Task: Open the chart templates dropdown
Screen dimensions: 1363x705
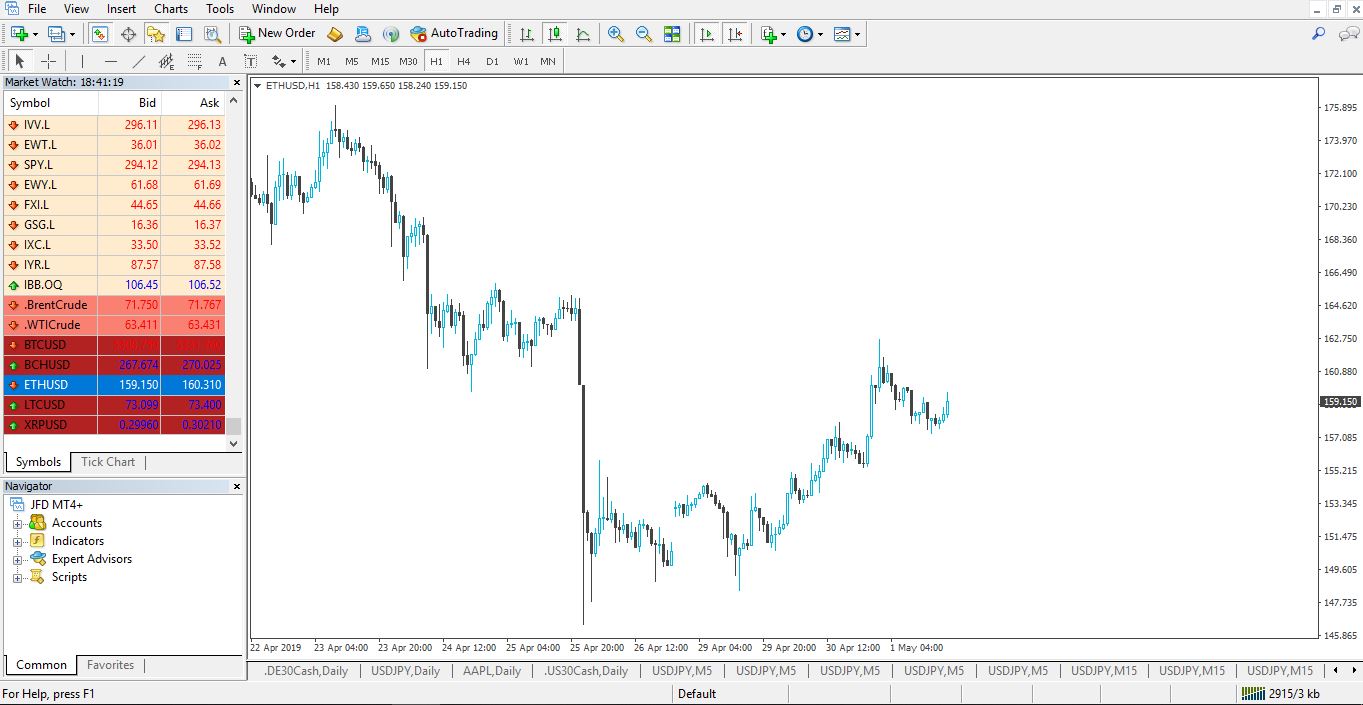Action: [846, 34]
